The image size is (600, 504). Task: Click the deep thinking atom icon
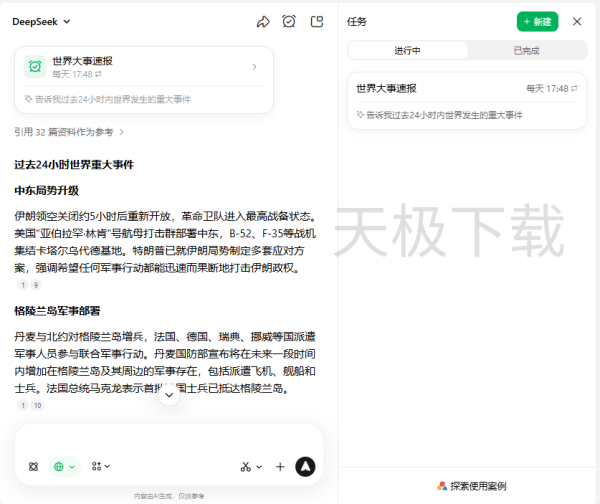click(x=33, y=466)
